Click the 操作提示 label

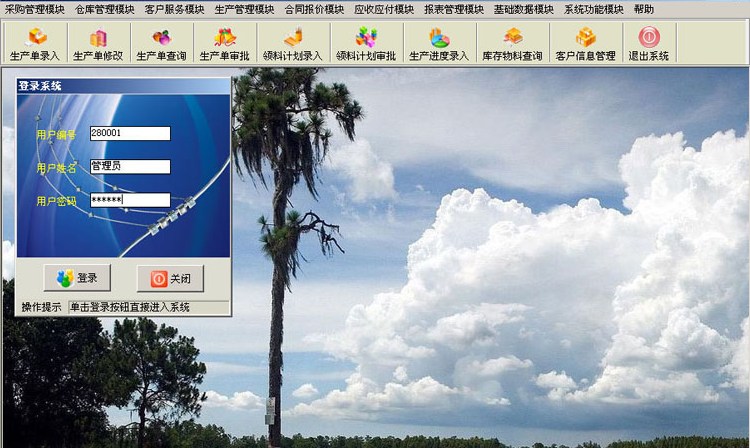point(41,307)
